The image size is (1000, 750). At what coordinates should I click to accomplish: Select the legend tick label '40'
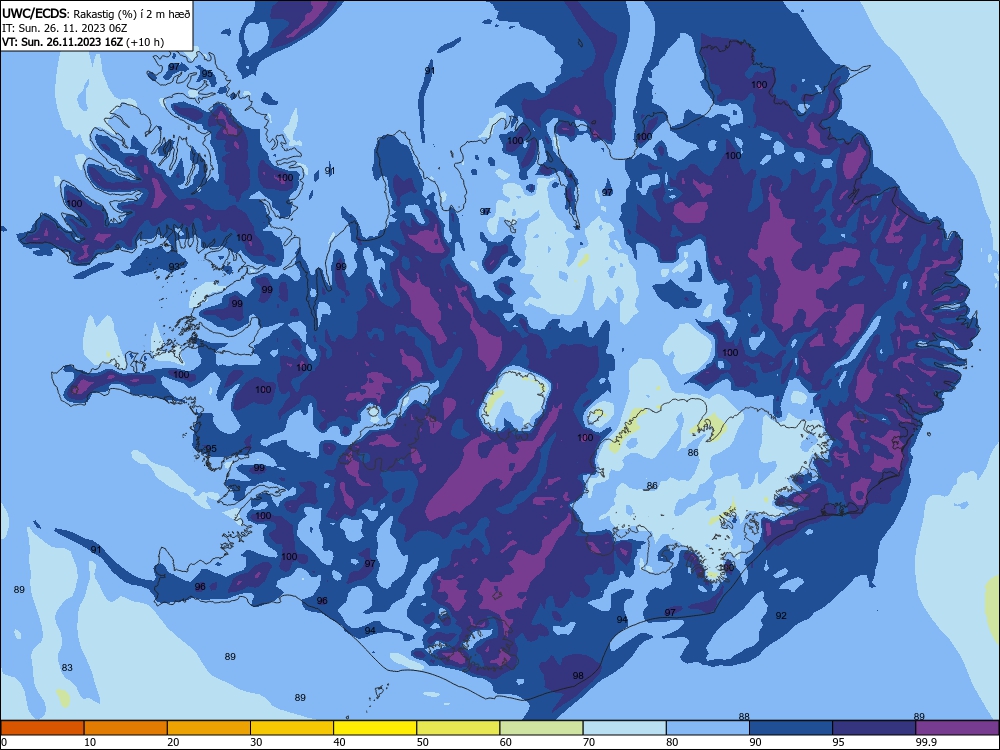point(340,742)
